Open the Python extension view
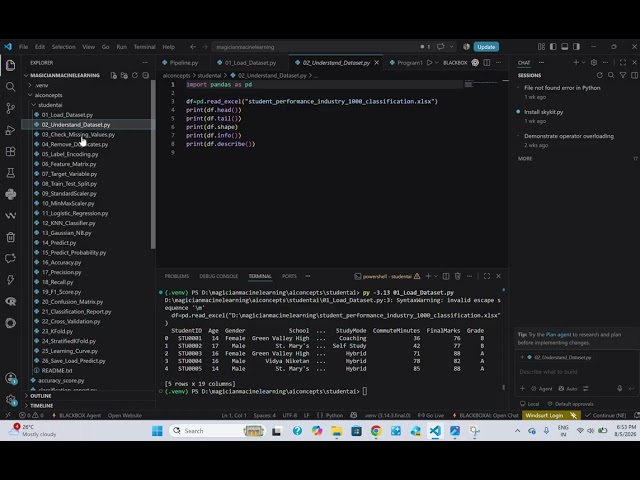The image size is (640, 480). point(11,194)
